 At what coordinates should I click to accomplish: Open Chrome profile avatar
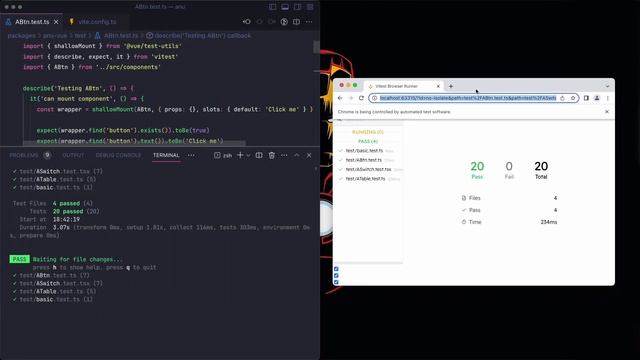click(597, 98)
